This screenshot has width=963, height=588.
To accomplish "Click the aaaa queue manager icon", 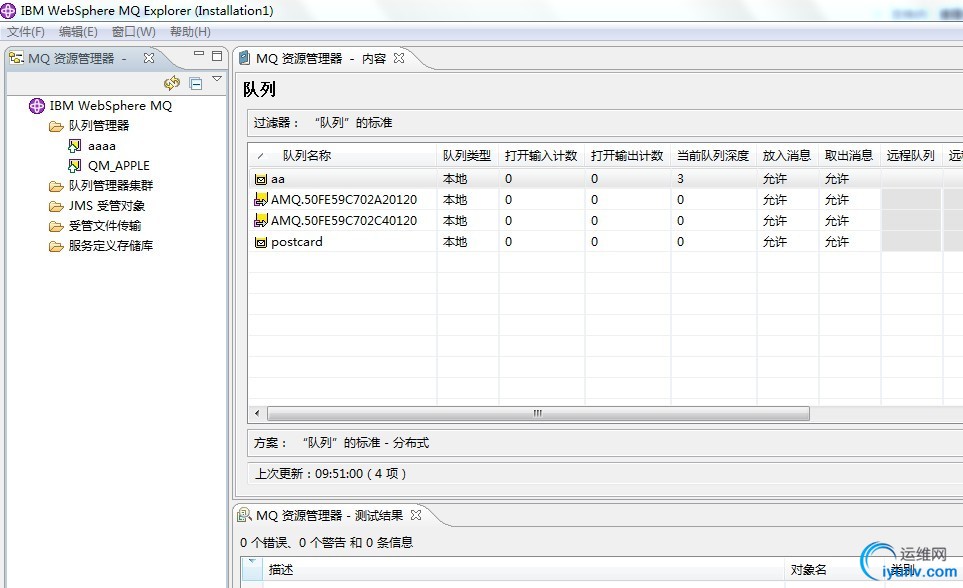I will point(74,146).
